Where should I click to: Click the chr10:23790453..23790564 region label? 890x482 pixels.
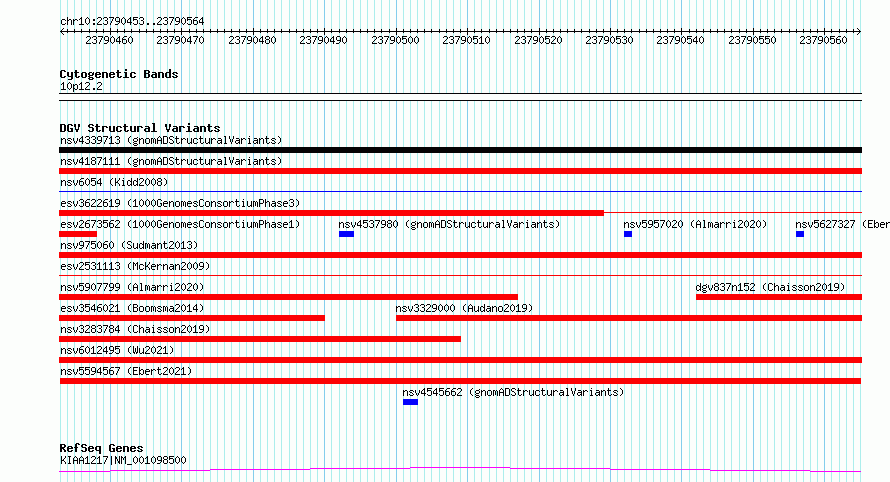[132, 21]
